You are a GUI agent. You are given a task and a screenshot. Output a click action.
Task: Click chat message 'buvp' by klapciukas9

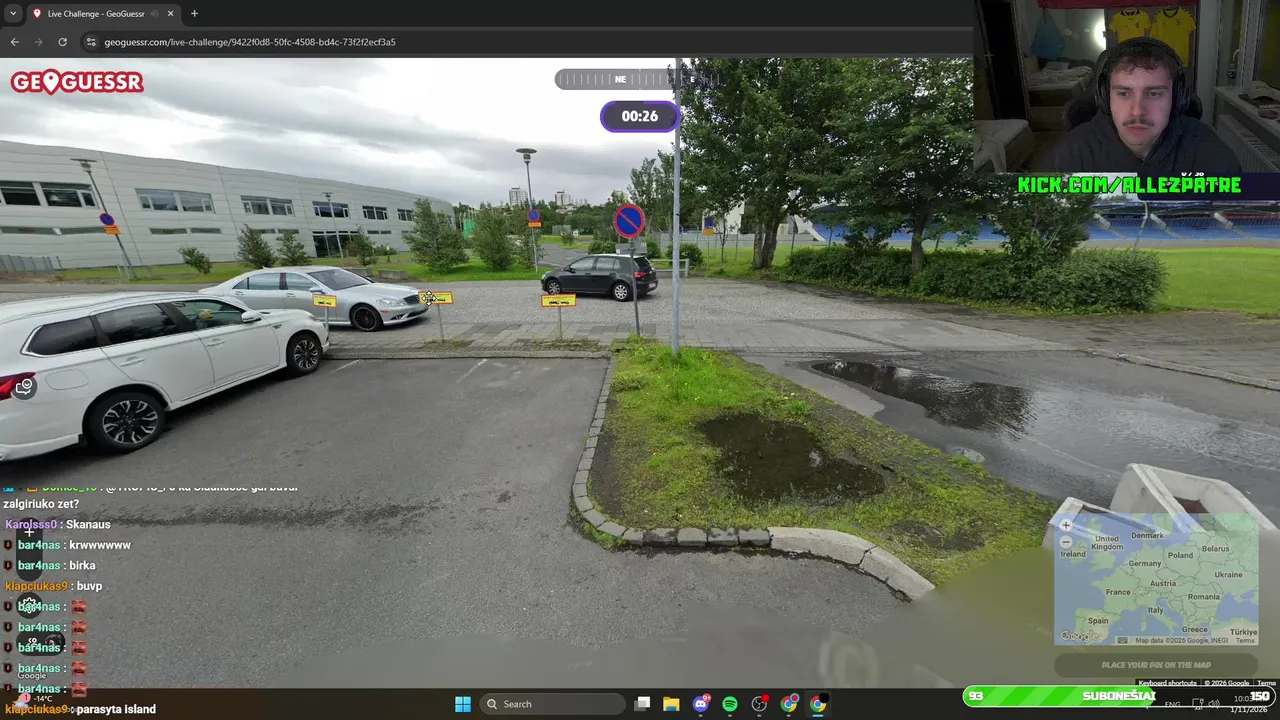[x=89, y=586]
